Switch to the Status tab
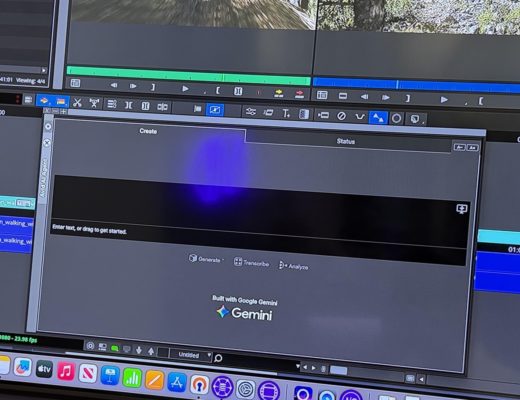This screenshot has height=400, width=520. (345, 141)
